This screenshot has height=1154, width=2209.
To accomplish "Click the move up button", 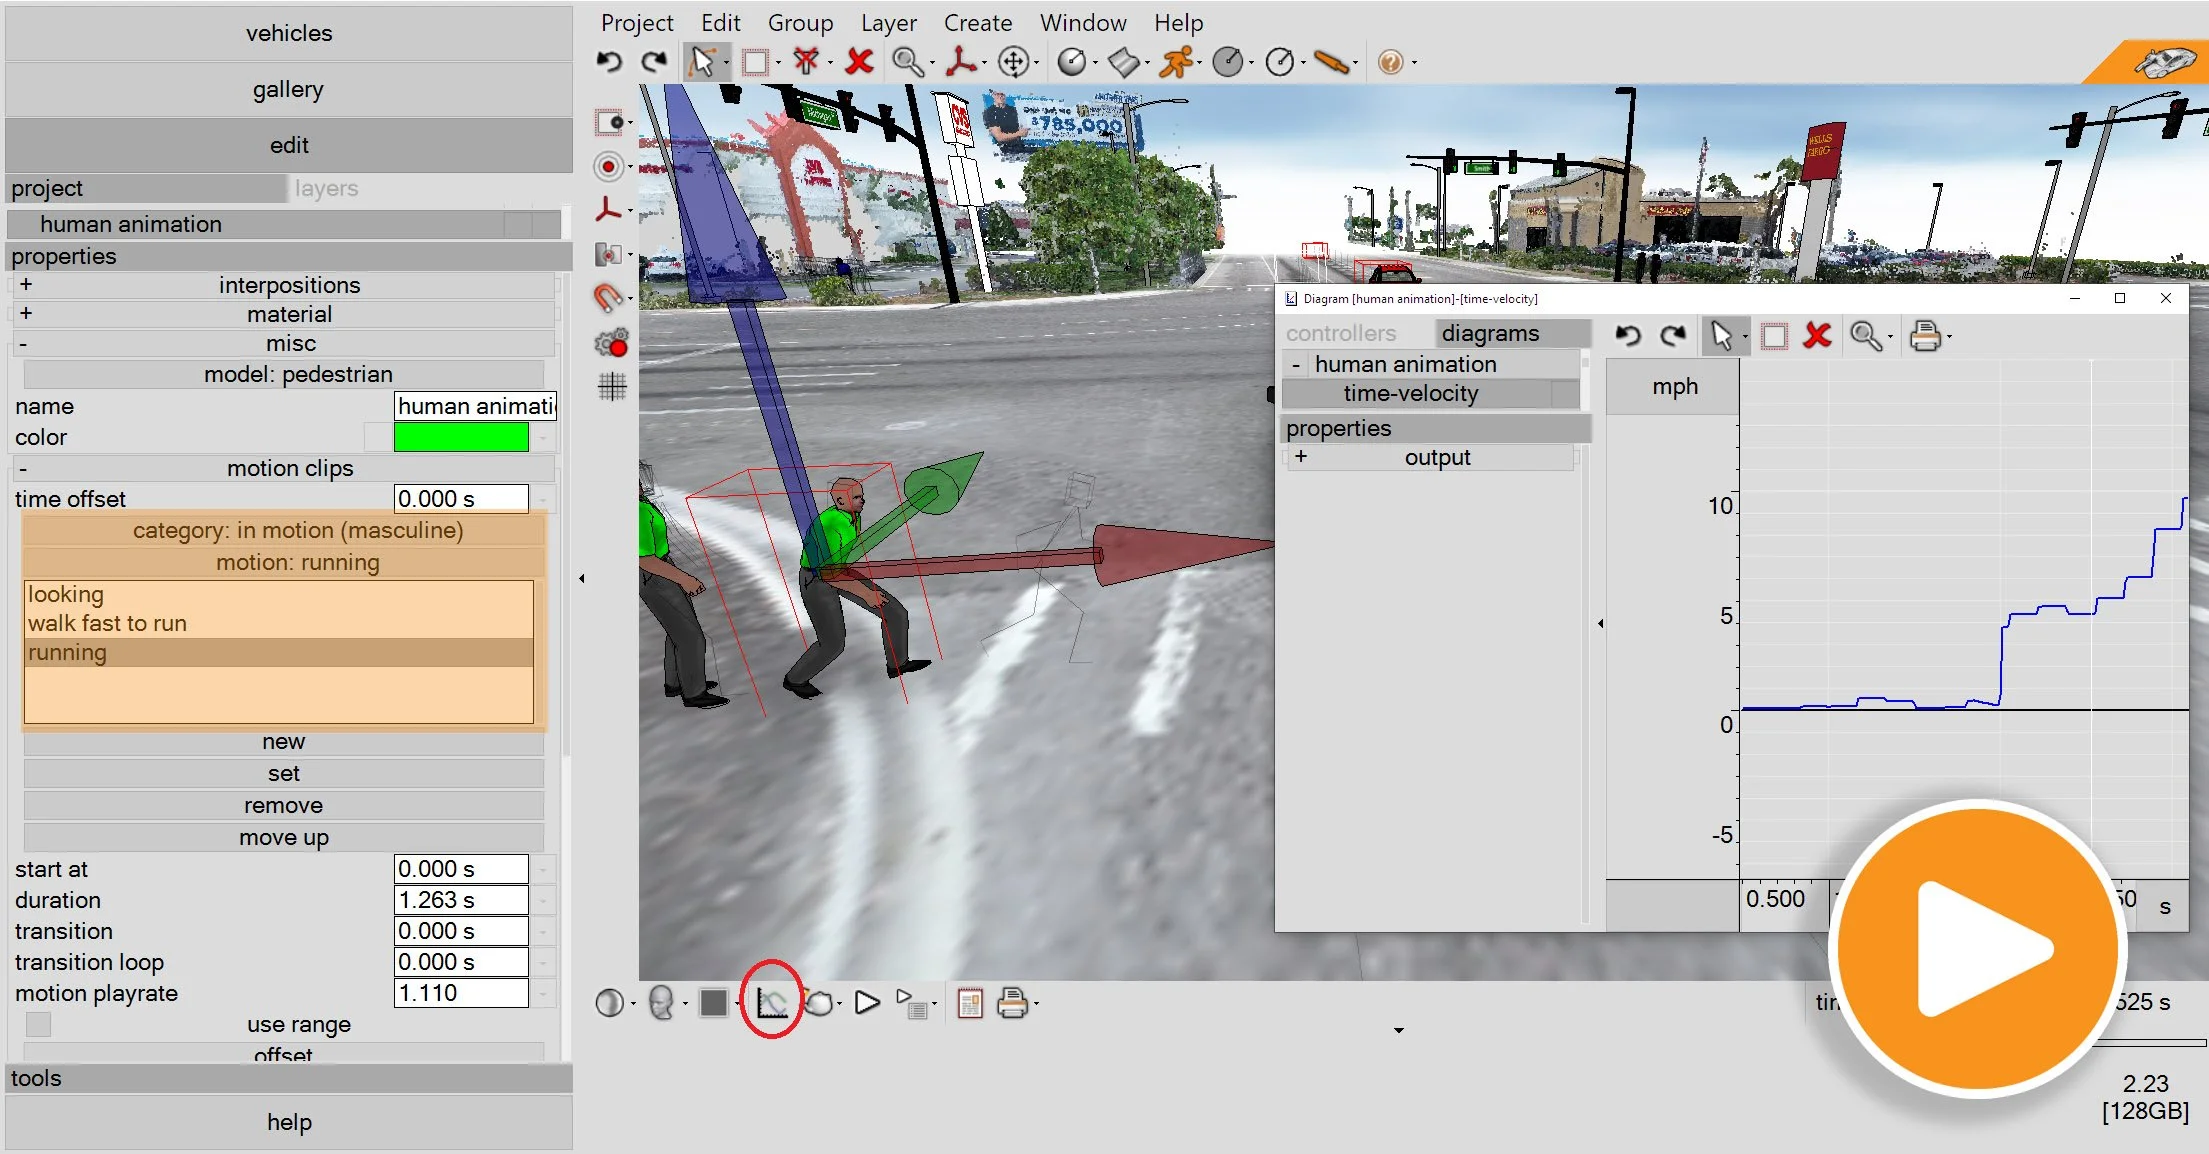I will pos(283,837).
